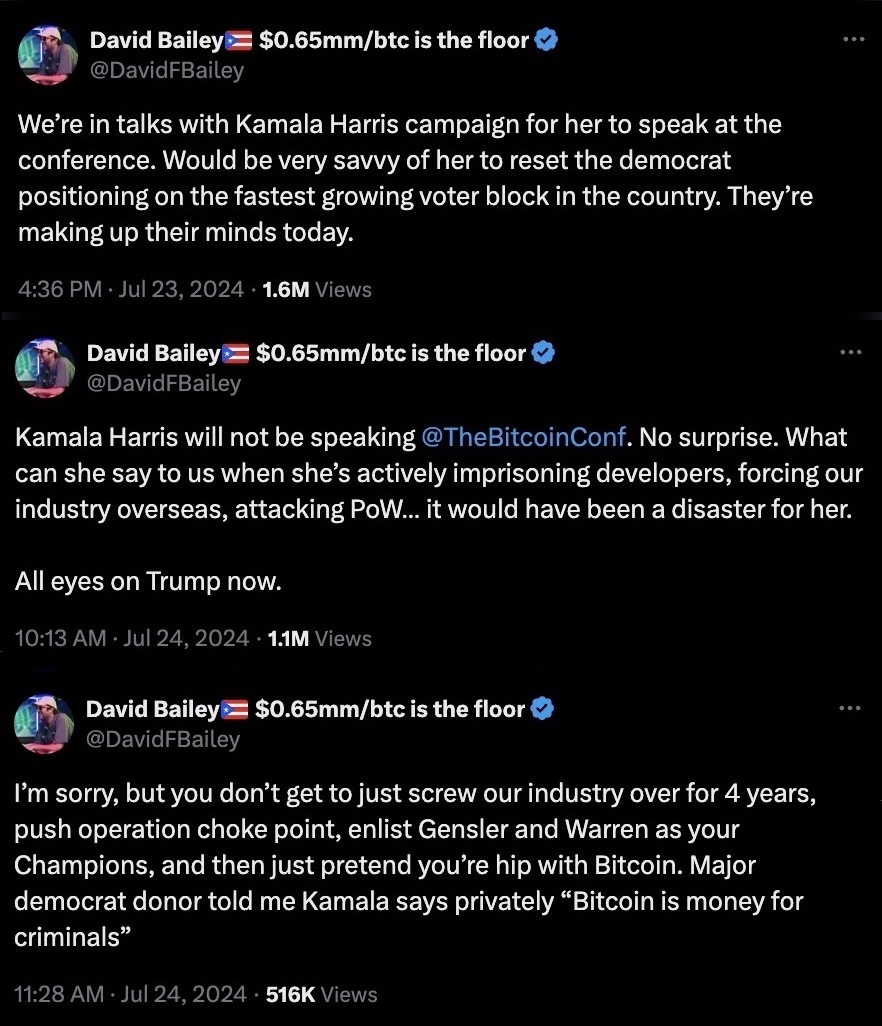The image size is (882, 1026).
Task: View analytics for the 1.6M Views count
Action: click(x=316, y=289)
